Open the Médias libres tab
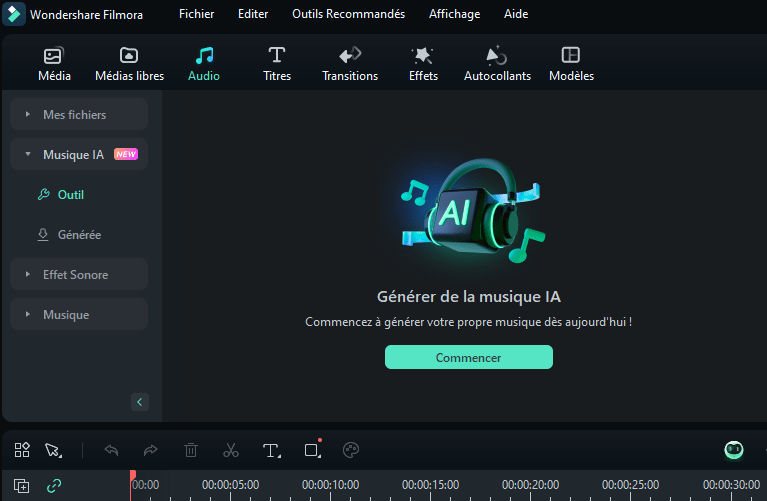This screenshot has height=501, width=767. click(129, 64)
